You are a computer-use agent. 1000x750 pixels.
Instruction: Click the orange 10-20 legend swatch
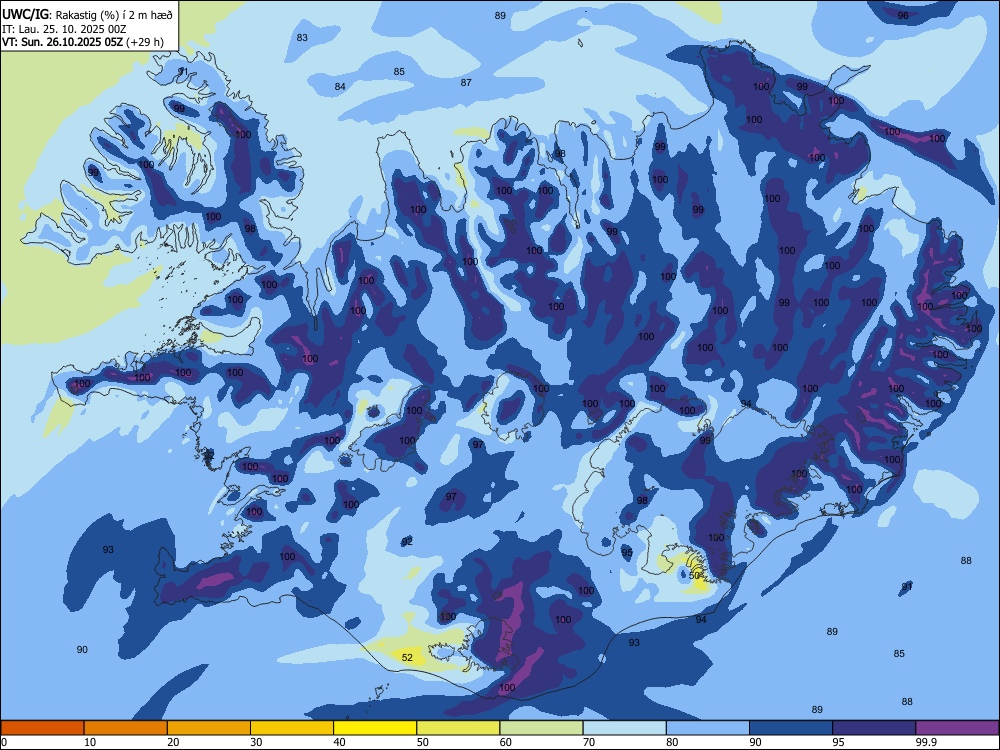click(126, 728)
